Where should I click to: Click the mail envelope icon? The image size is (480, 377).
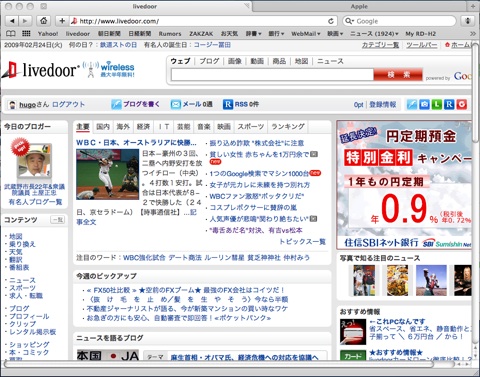pos(175,104)
